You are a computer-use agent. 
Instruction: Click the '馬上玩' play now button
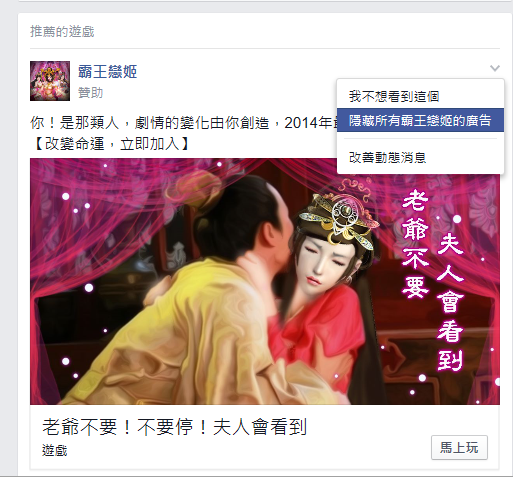[459, 447]
